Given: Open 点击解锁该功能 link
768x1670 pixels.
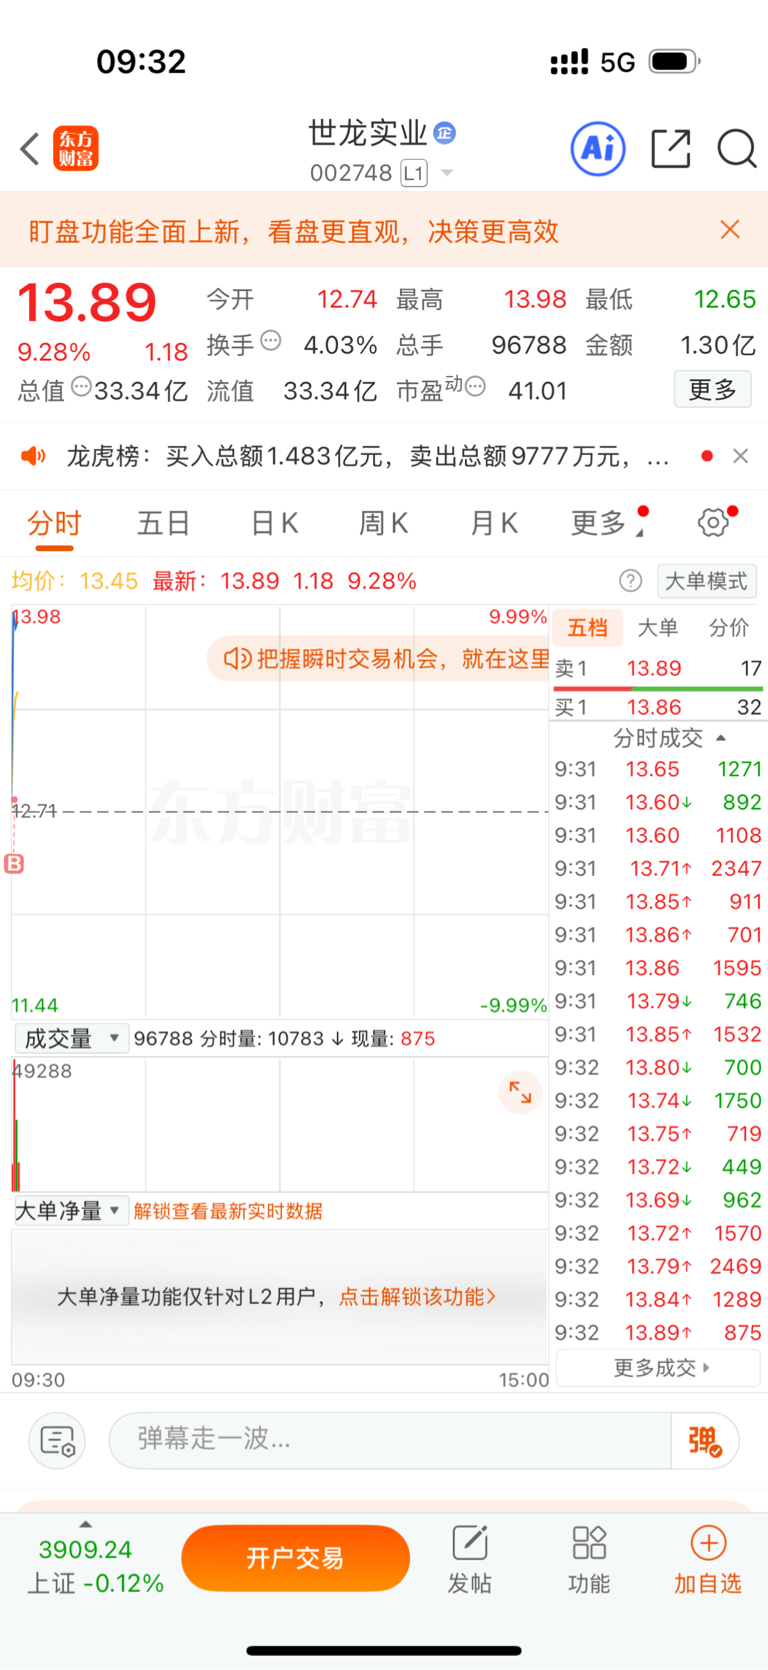Looking at the screenshot, I should 417,1297.
